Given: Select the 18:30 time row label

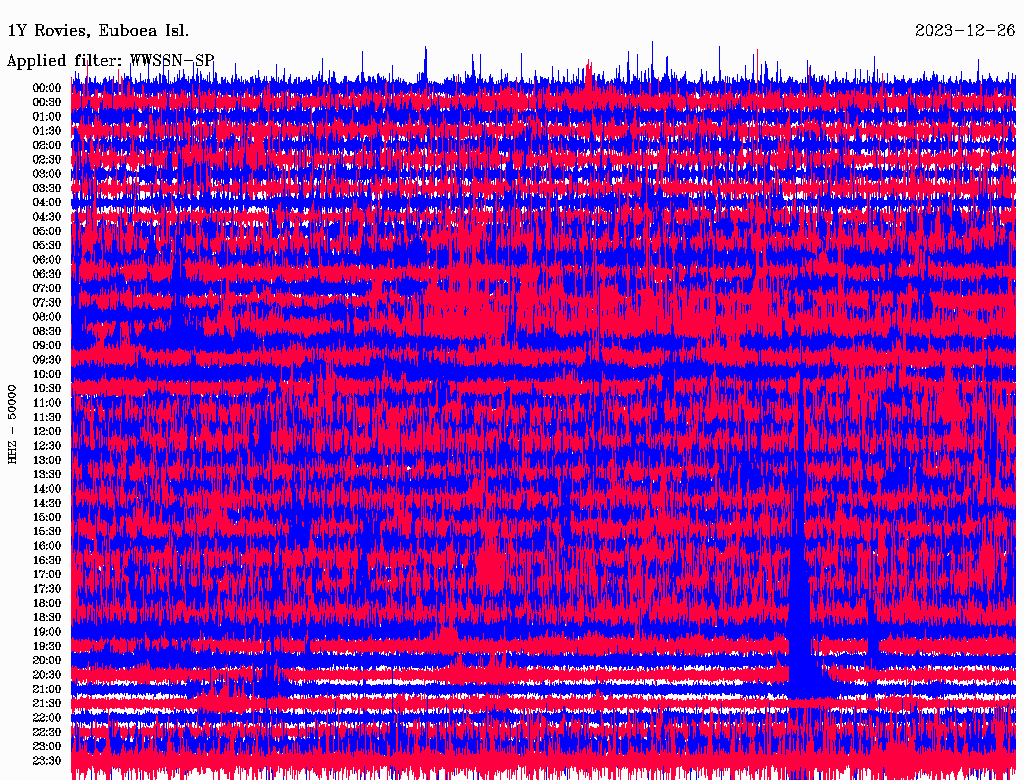Looking at the screenshot, I should click(x=47, y=618).
